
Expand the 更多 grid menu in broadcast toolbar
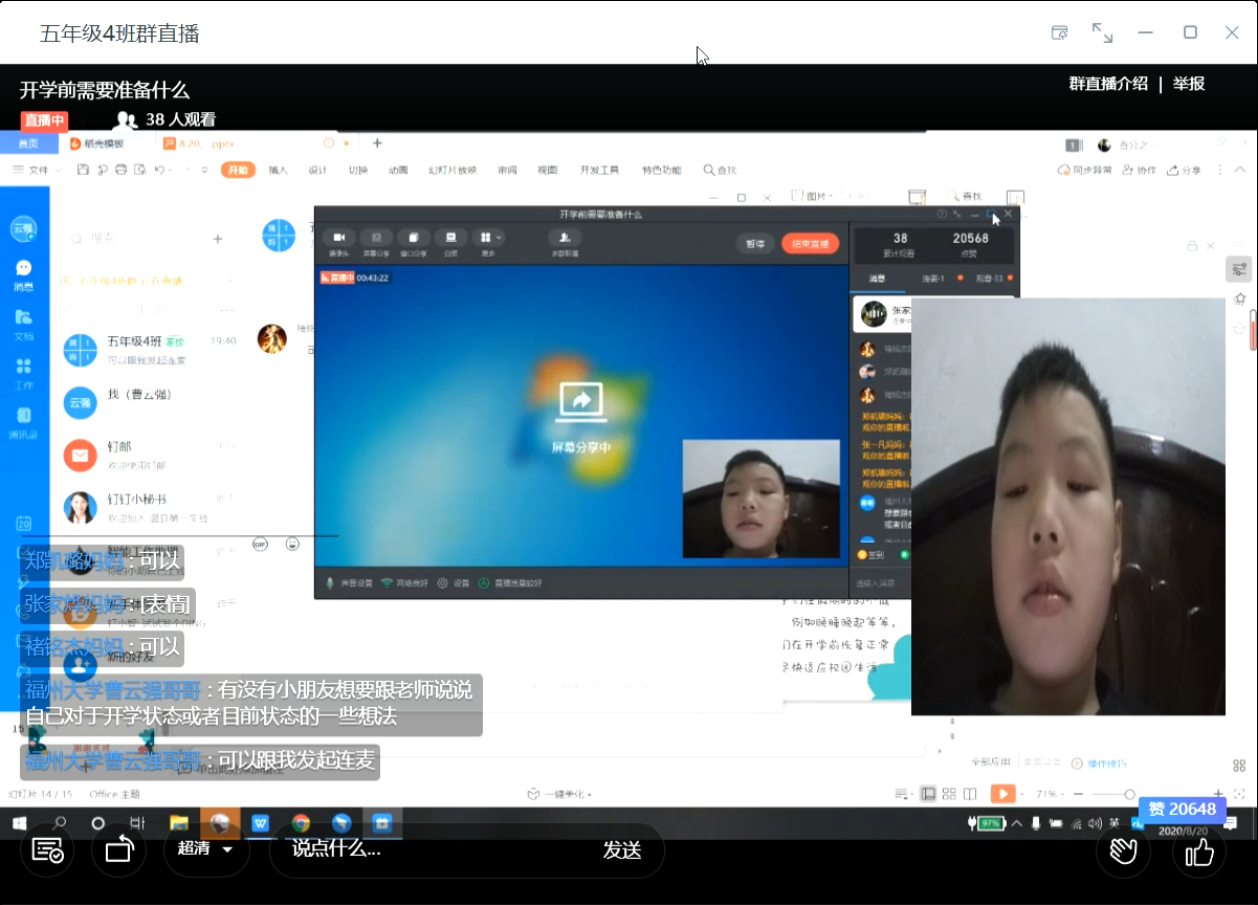490,239
